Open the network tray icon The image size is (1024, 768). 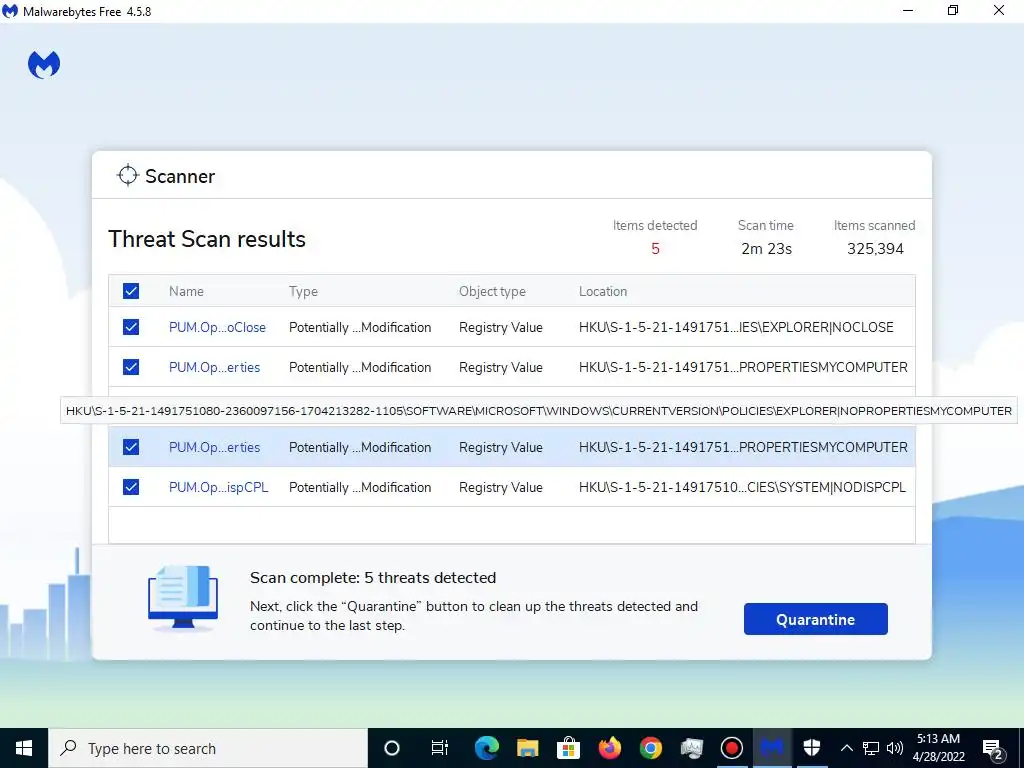tap(871, 748)
